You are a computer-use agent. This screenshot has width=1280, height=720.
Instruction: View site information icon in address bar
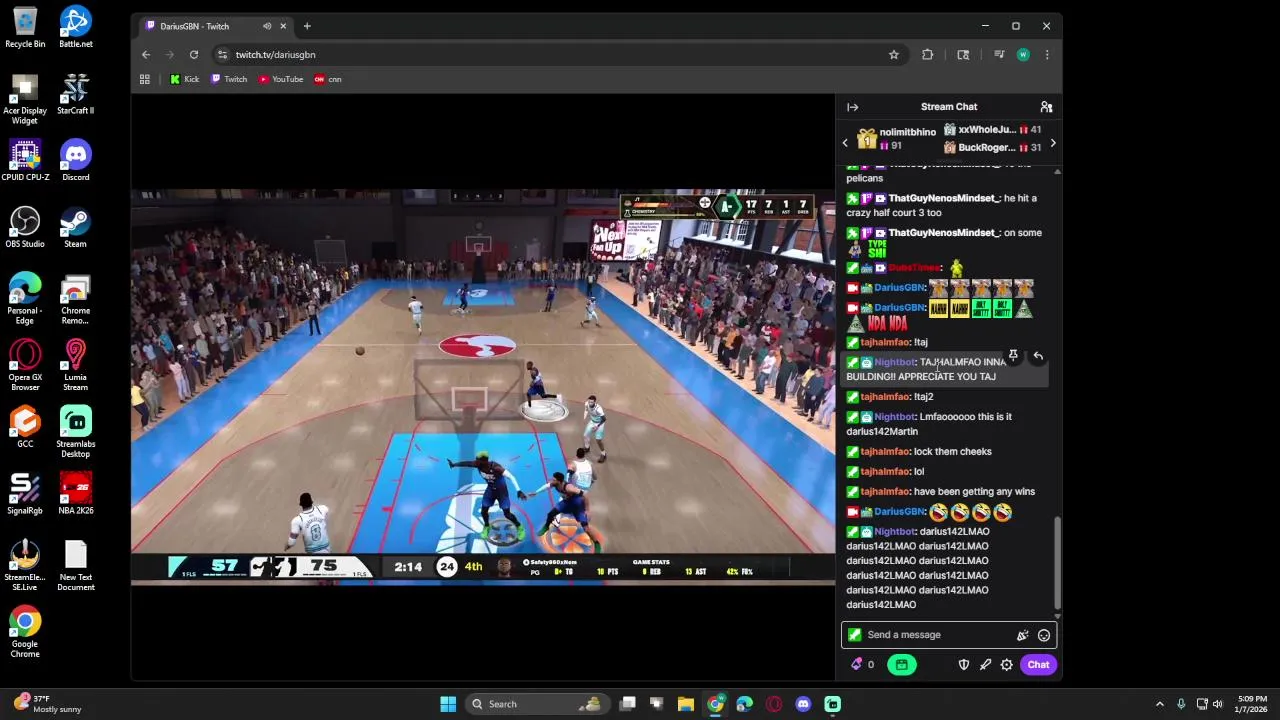coord(222,55)
